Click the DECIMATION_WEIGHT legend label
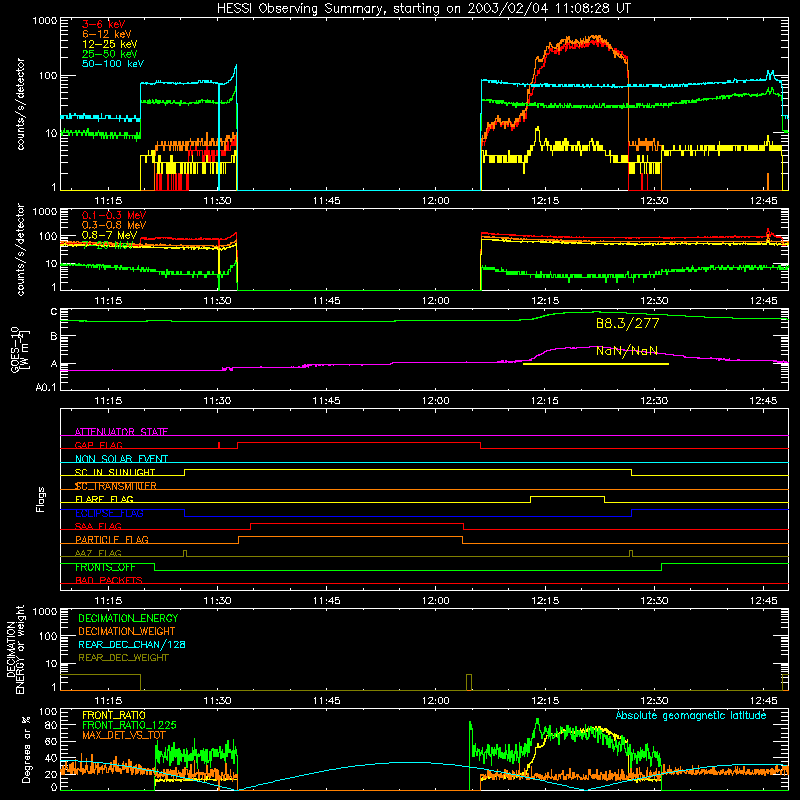Image resolution: width=800 pixels, height=800 pixels. (x=127, y=631)
